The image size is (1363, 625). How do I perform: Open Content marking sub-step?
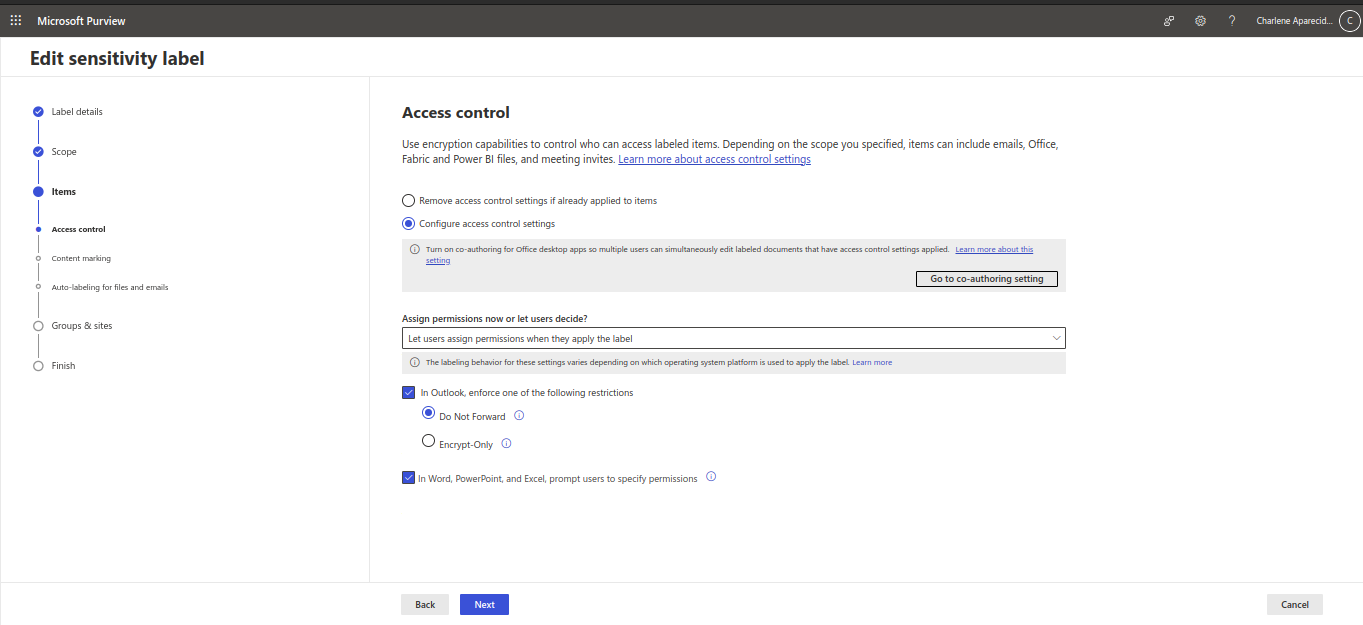81,258
